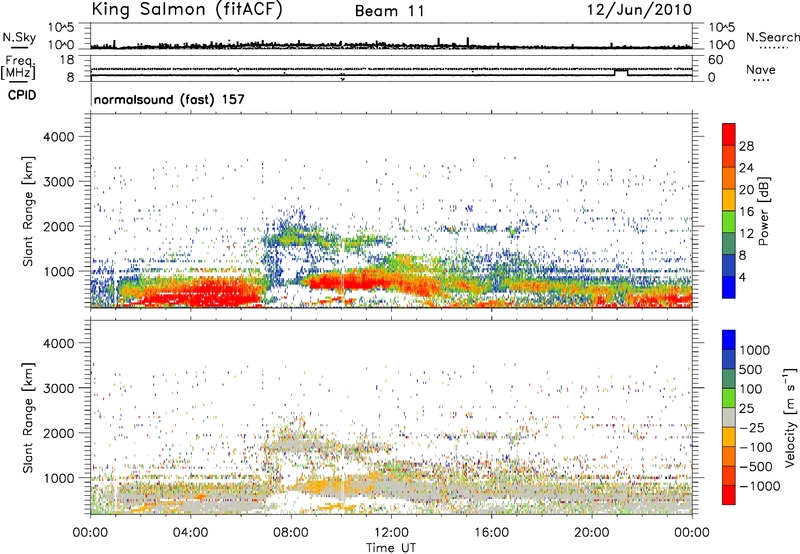Click the 'CPID' row label
This screenshot has height=554, width=800.
[22, 95]
